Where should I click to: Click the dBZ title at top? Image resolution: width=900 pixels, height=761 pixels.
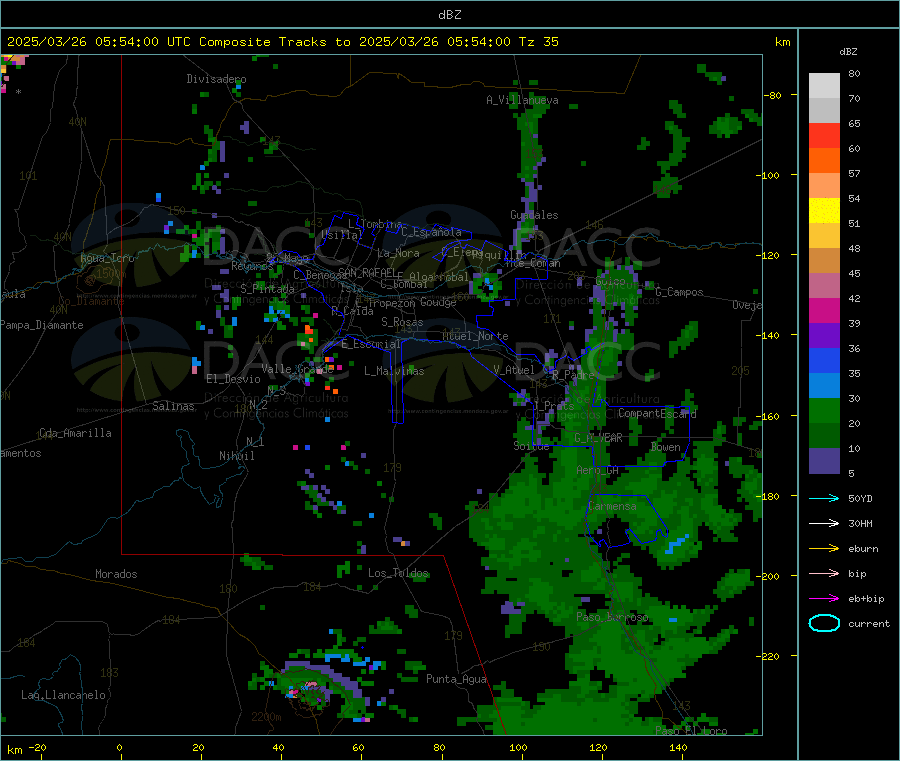[449, 15]
